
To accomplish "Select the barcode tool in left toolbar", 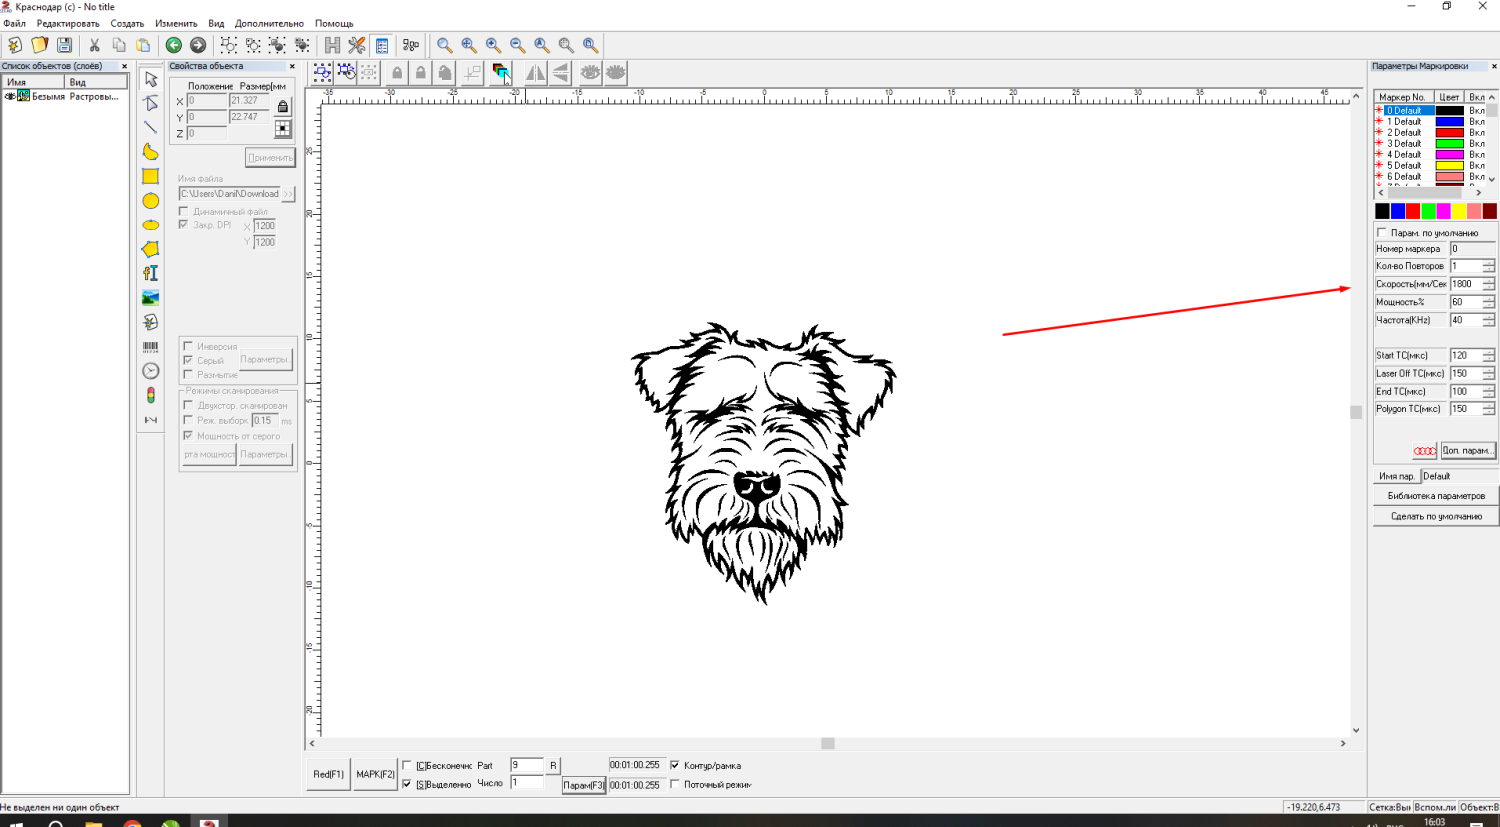I will pyautogui.click(x=150, y=347).
